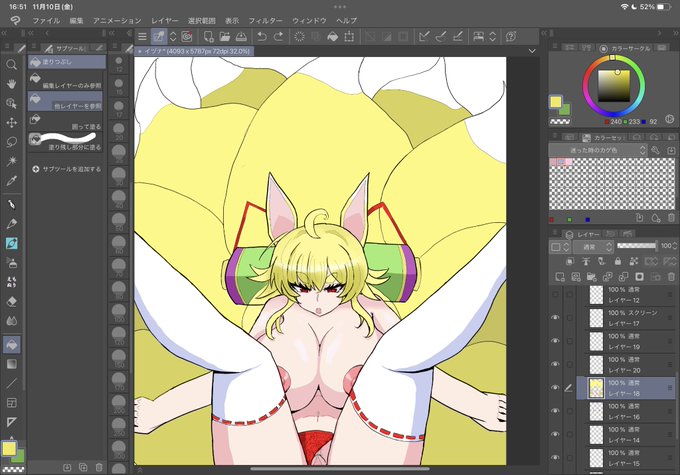Select the 塗り残し部分に塗る sub tool
Viewport: 680px width, 475px height.
tap(65, 142)
